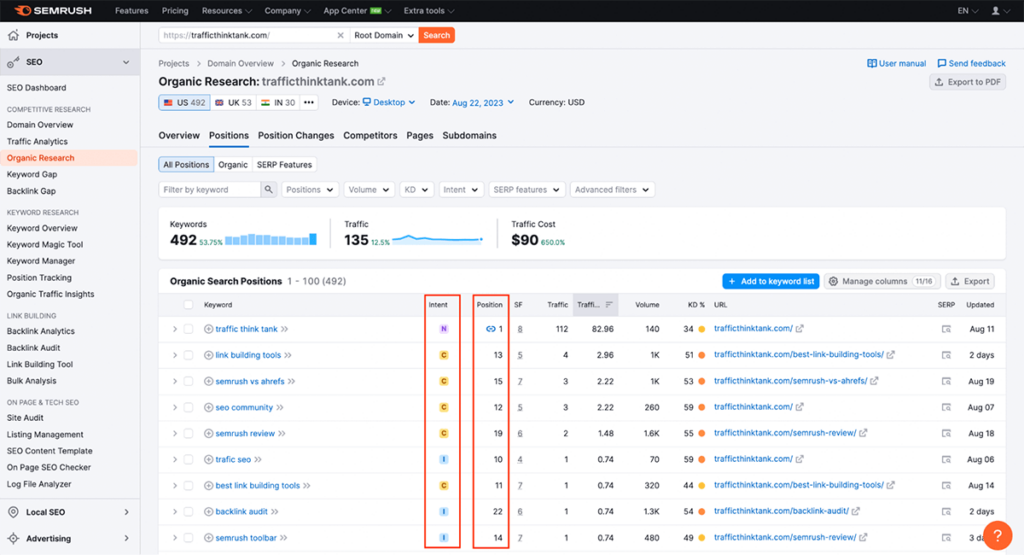Open the Send feedback link
Viewport: 1024px width, 555px height.
coord(971,63)
